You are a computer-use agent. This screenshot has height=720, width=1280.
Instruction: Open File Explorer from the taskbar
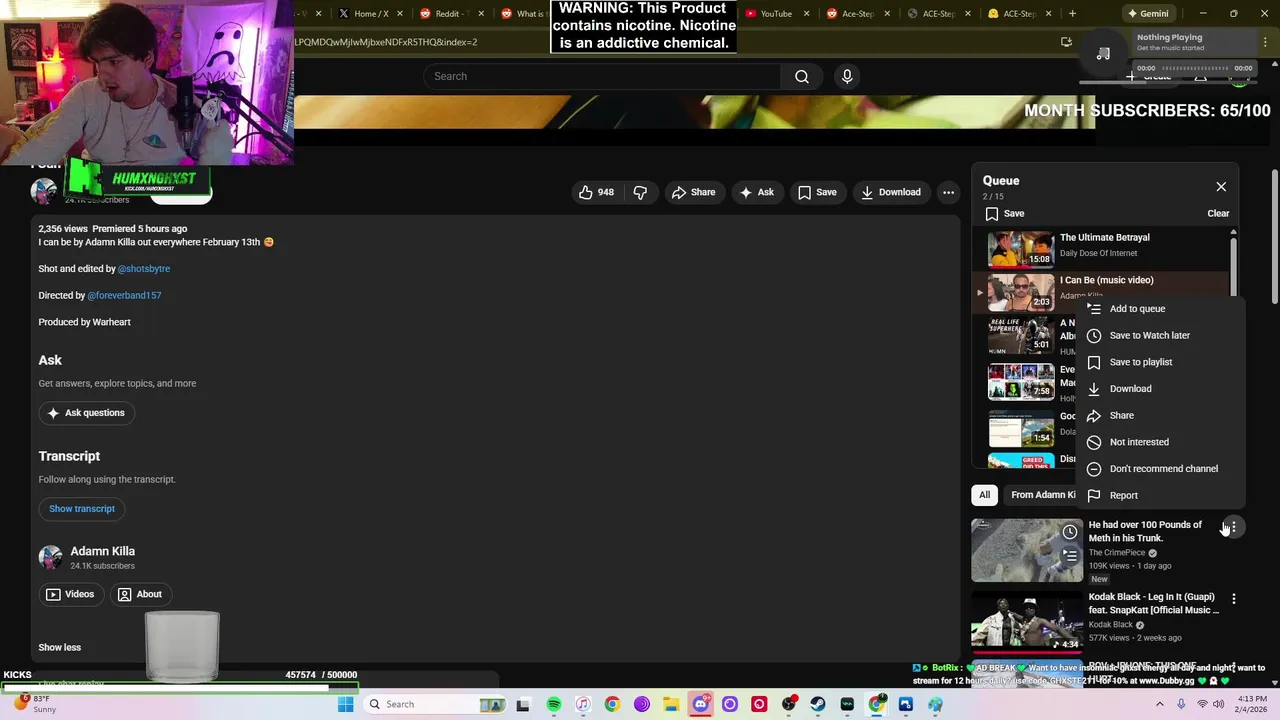click(x=671, y=704)
